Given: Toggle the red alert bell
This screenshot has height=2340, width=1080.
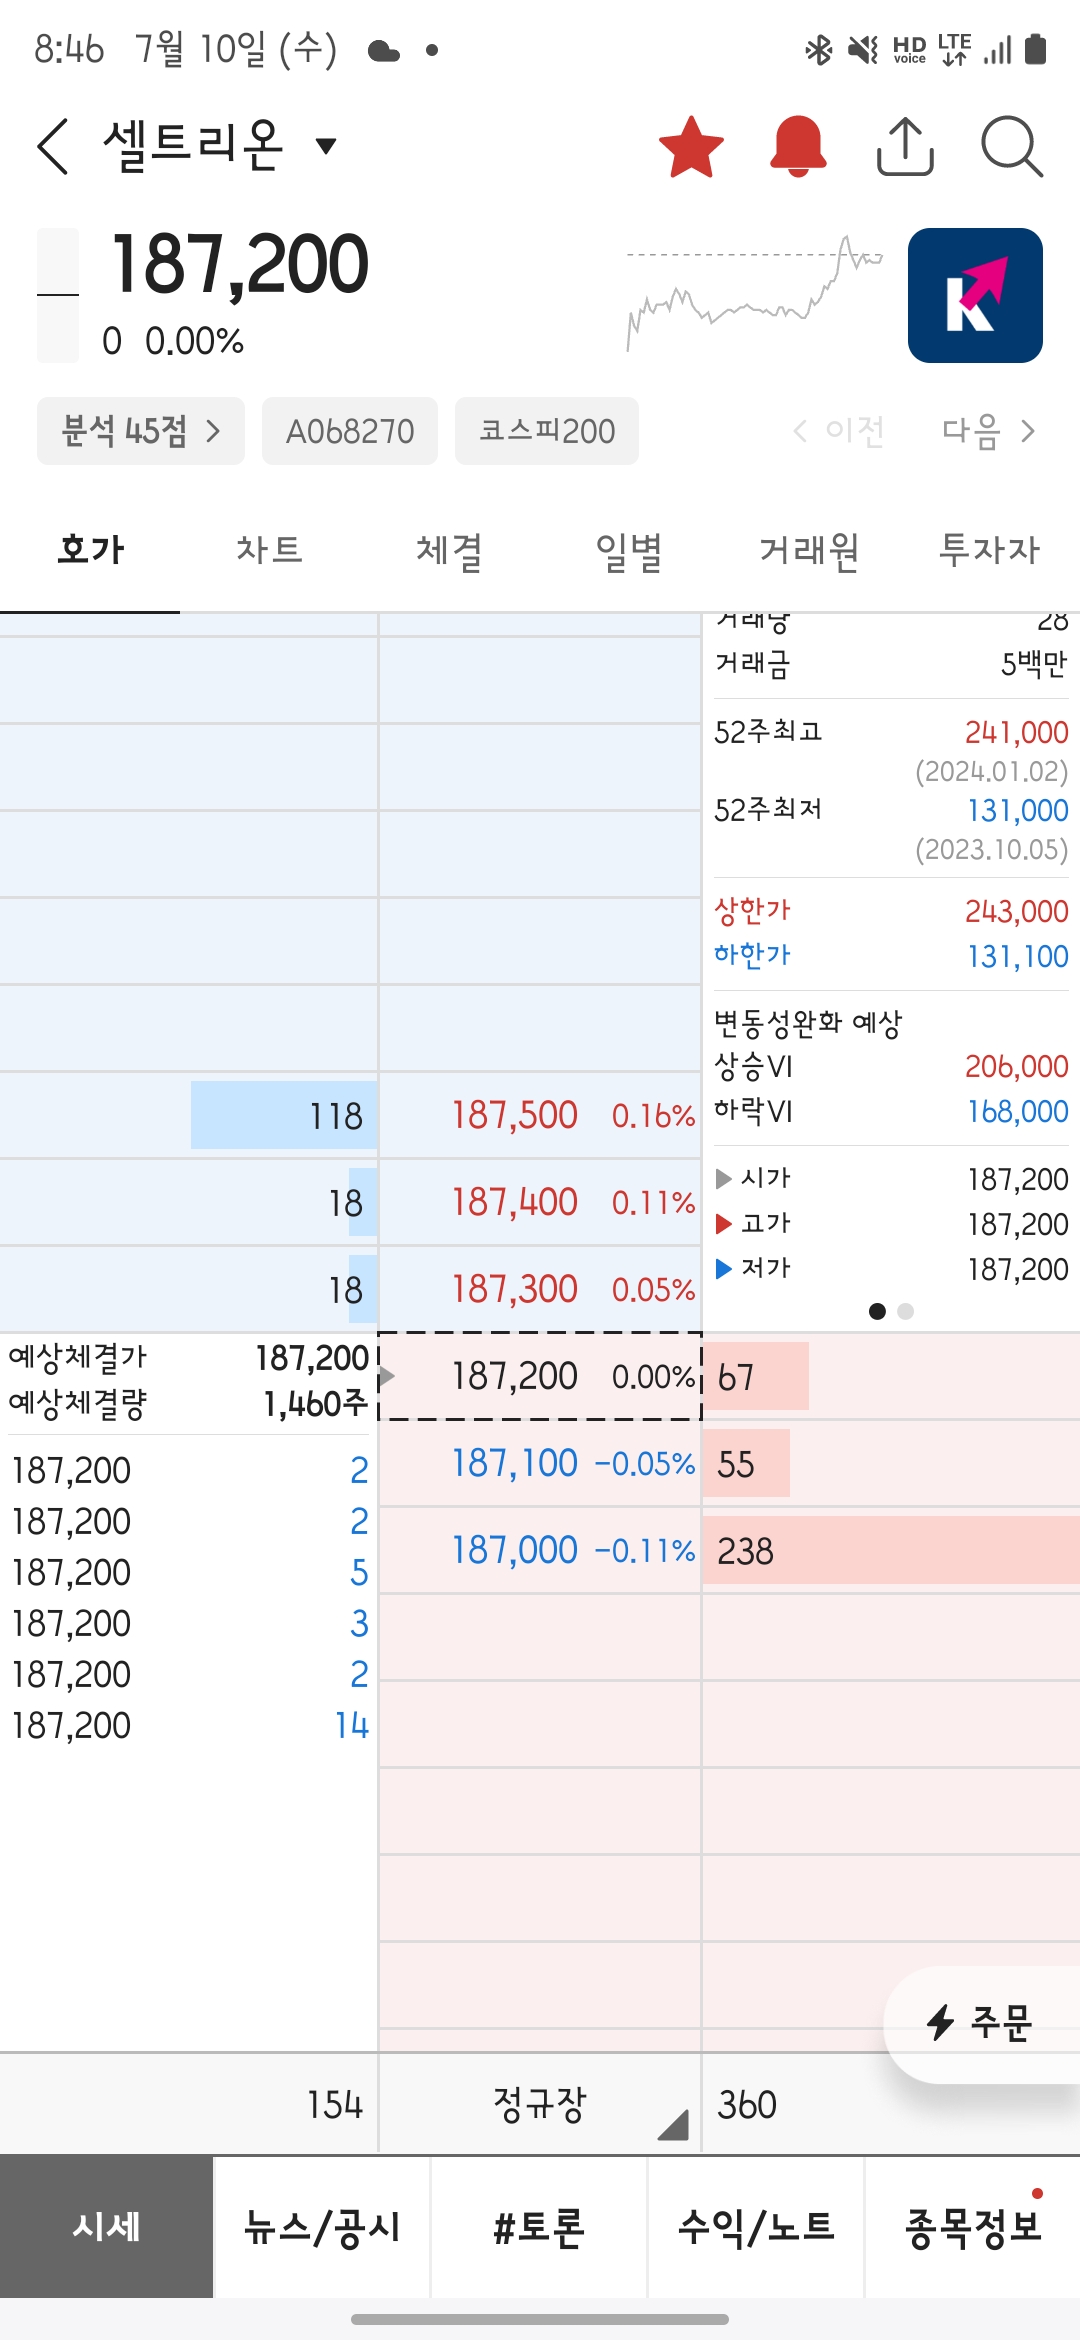Looking at the screenshot, I should point(798,147).
